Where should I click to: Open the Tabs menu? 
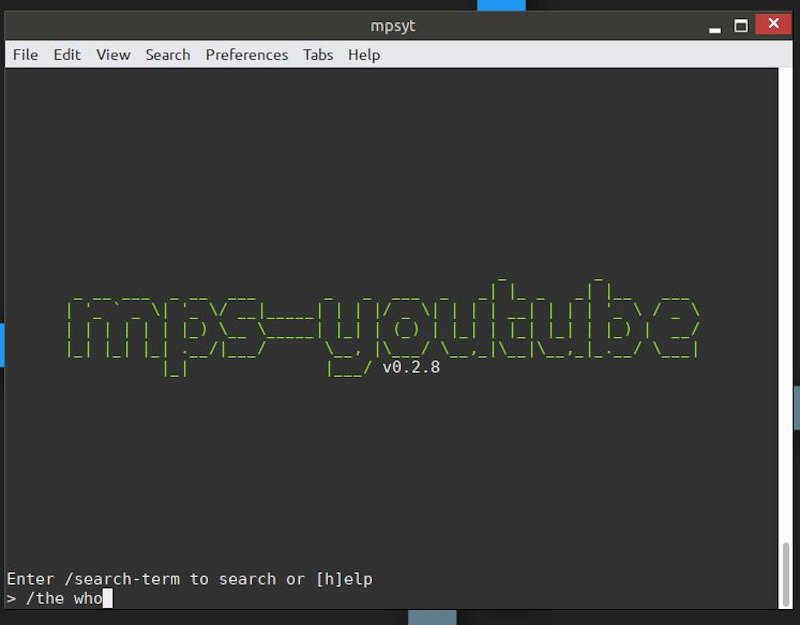click(x=318, y=55)
